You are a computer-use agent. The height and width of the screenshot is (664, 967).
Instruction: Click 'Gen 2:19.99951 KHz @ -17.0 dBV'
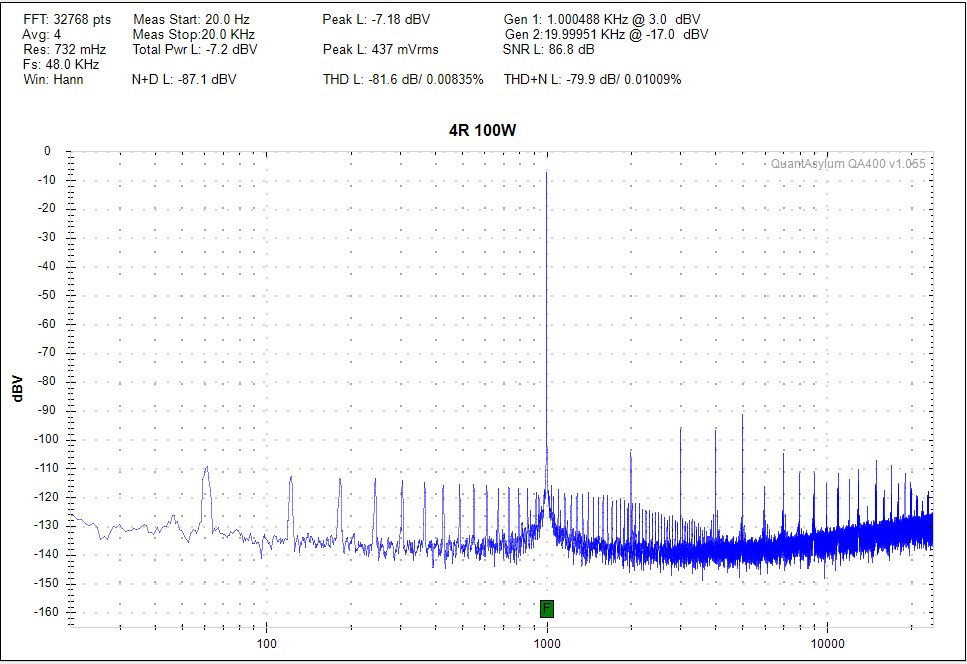pos(606,35)
